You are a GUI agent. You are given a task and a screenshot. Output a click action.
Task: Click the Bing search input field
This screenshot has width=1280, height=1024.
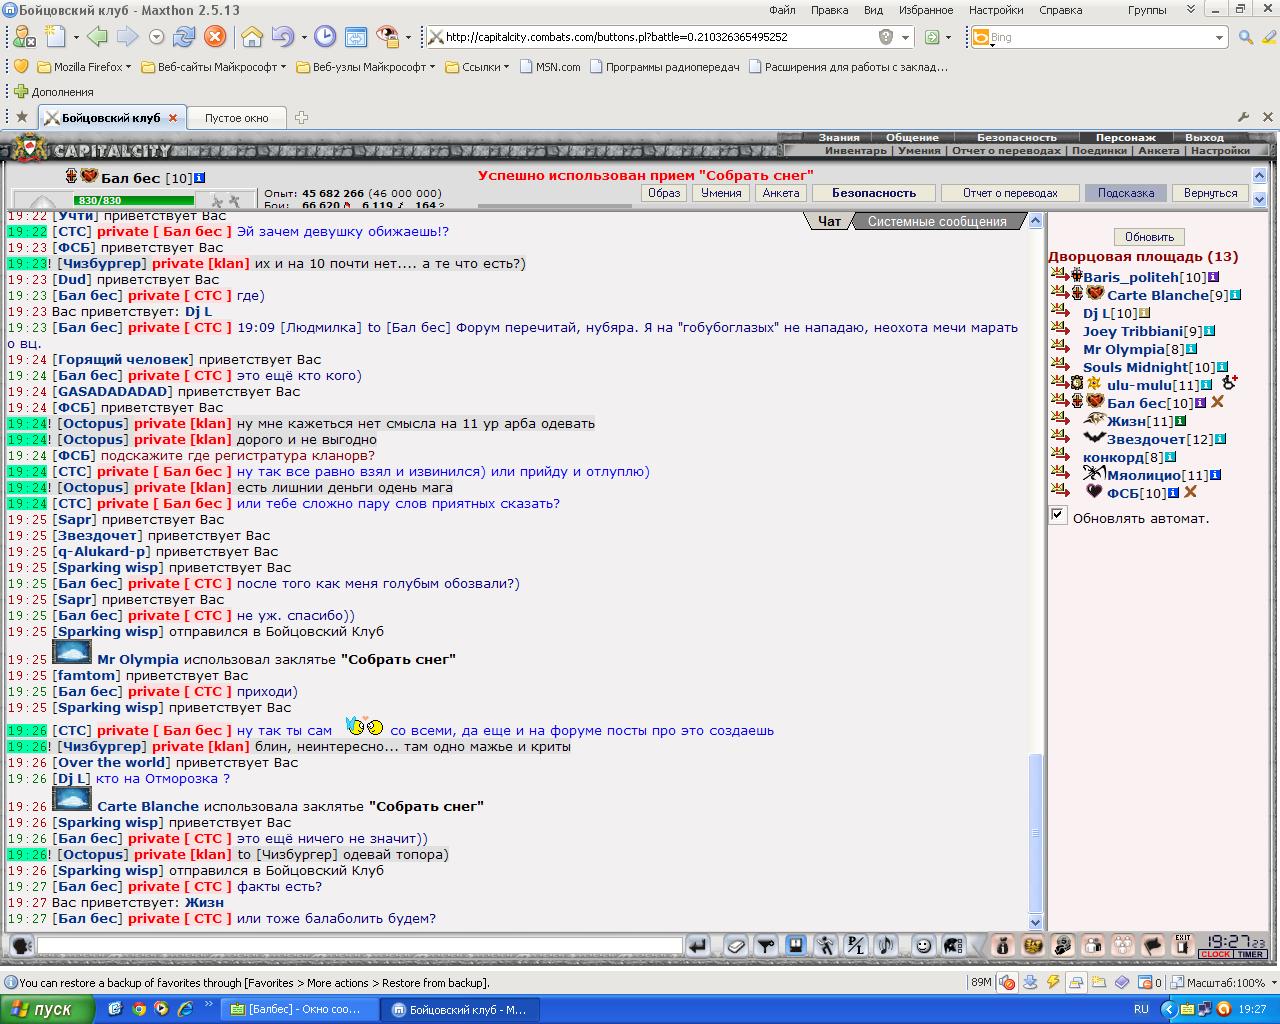(x=1100, y=37)
